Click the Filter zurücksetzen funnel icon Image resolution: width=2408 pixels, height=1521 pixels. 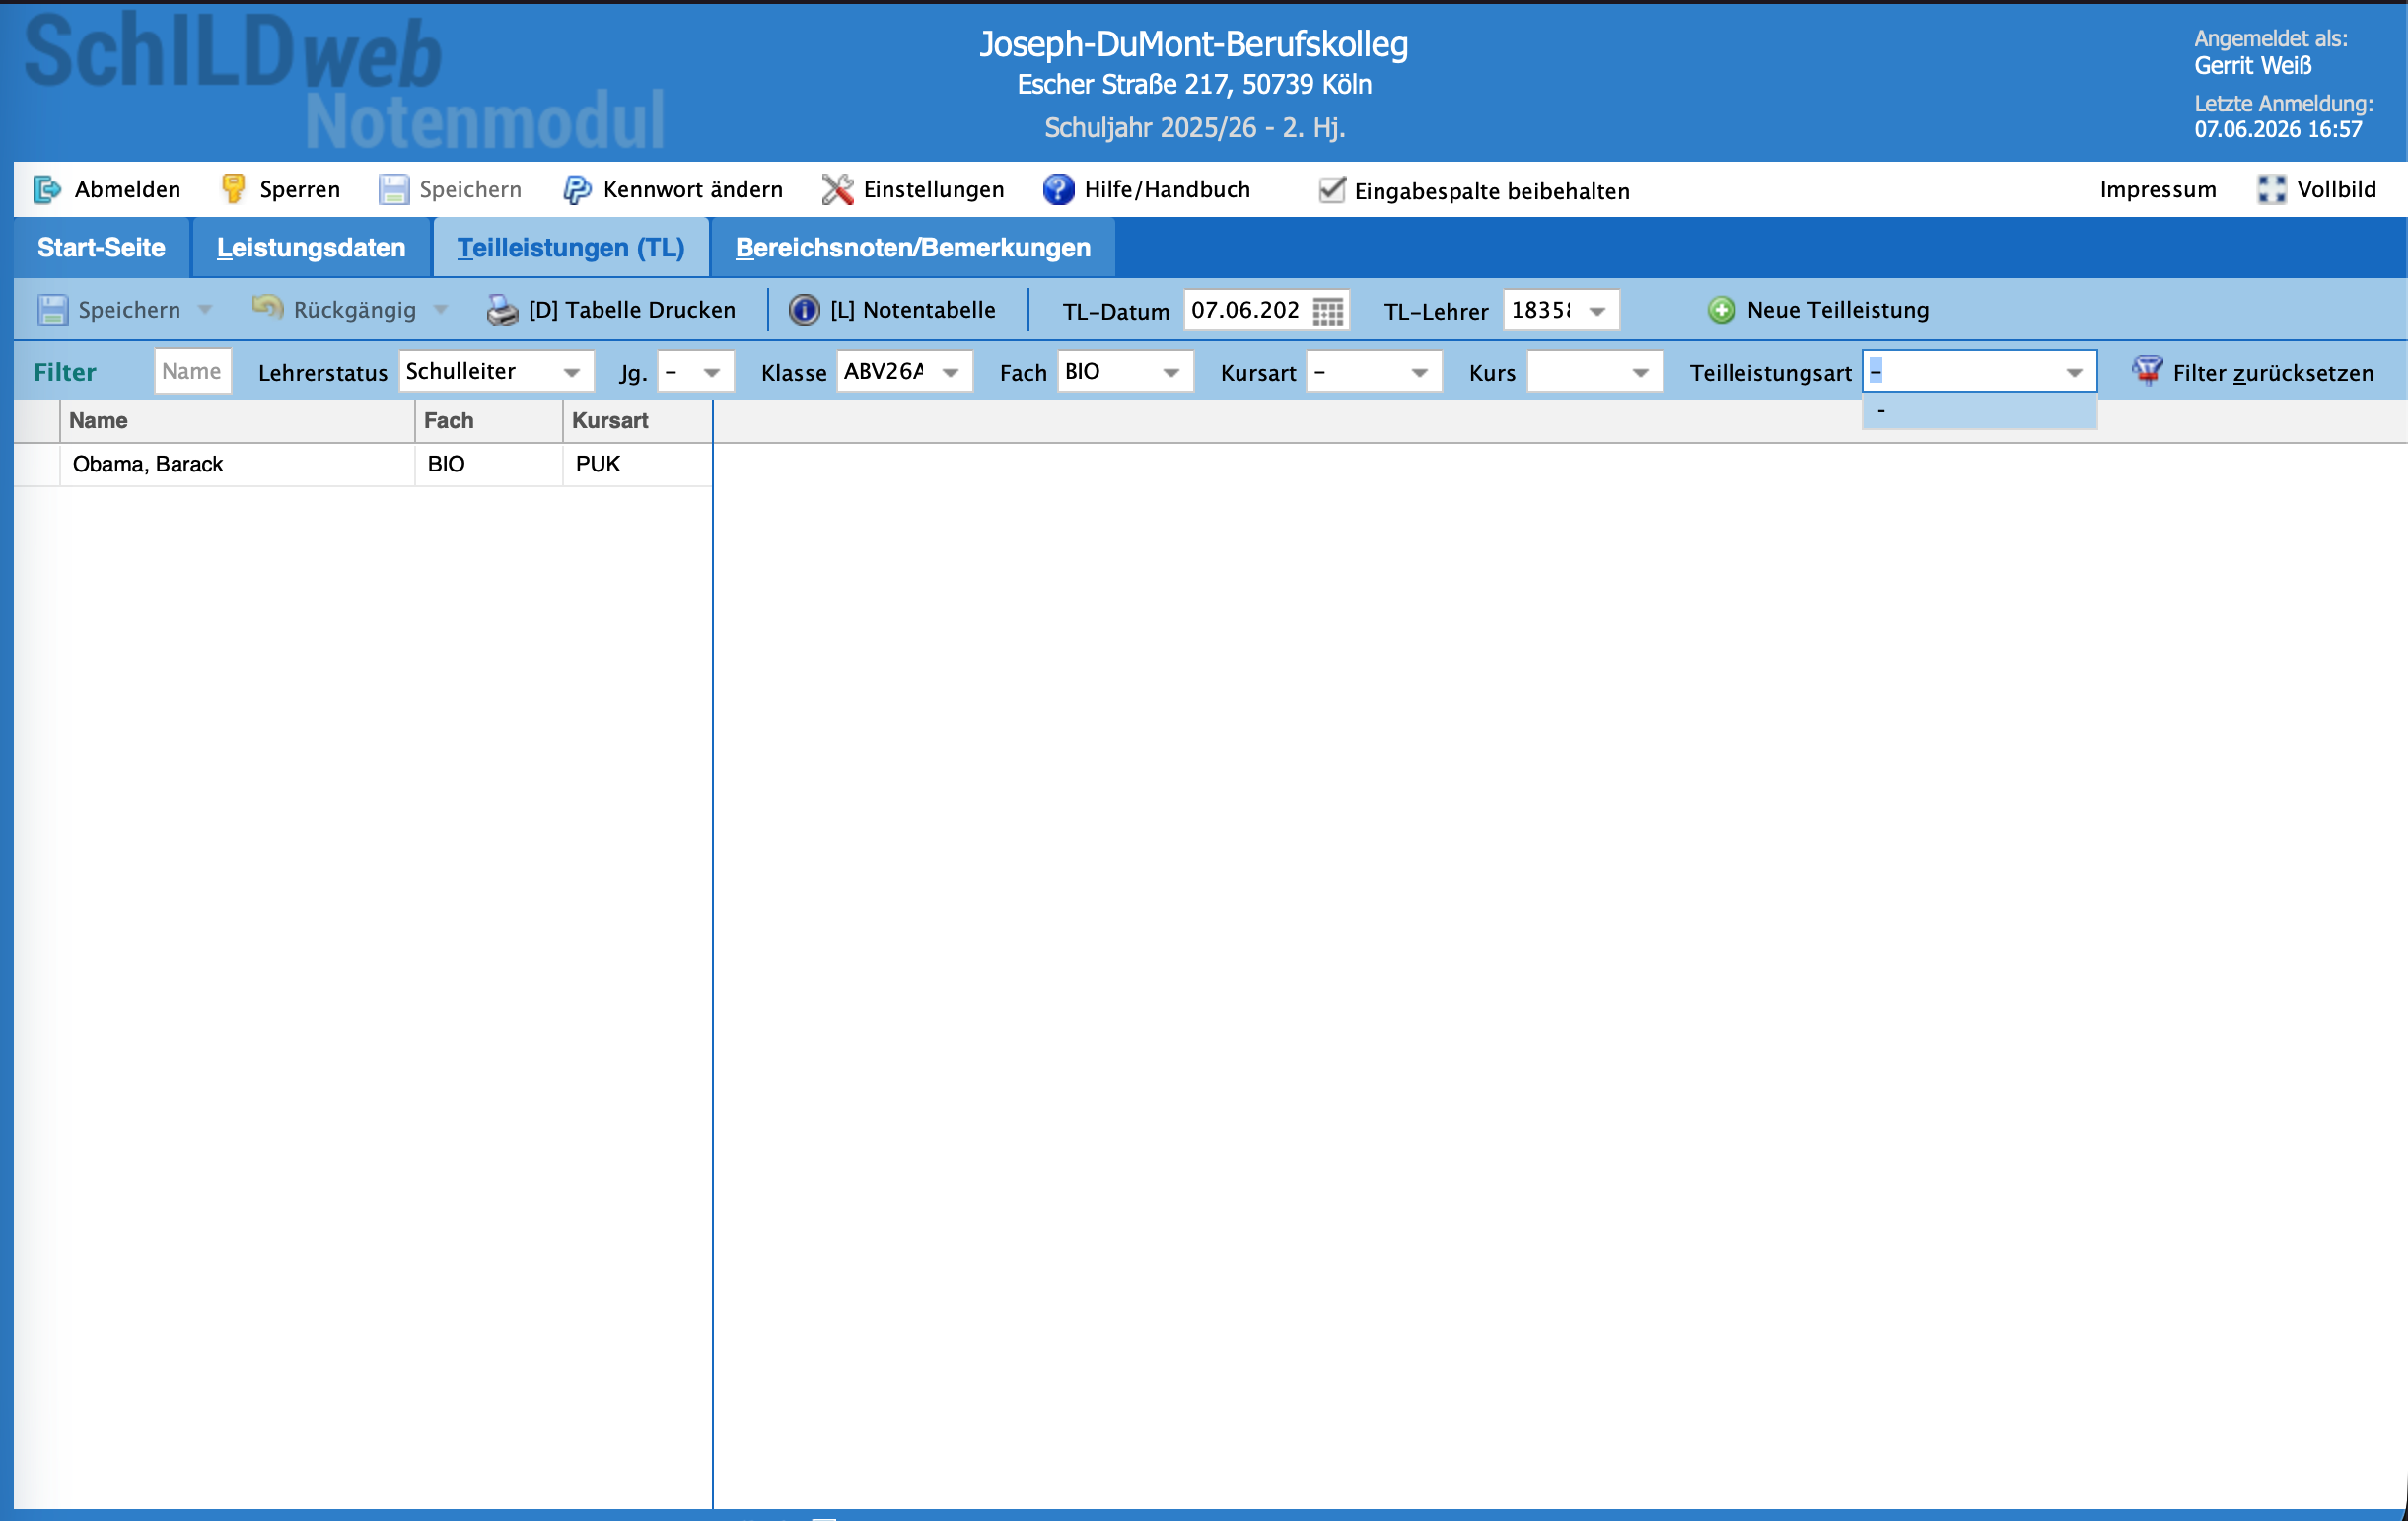point(2147,371)
